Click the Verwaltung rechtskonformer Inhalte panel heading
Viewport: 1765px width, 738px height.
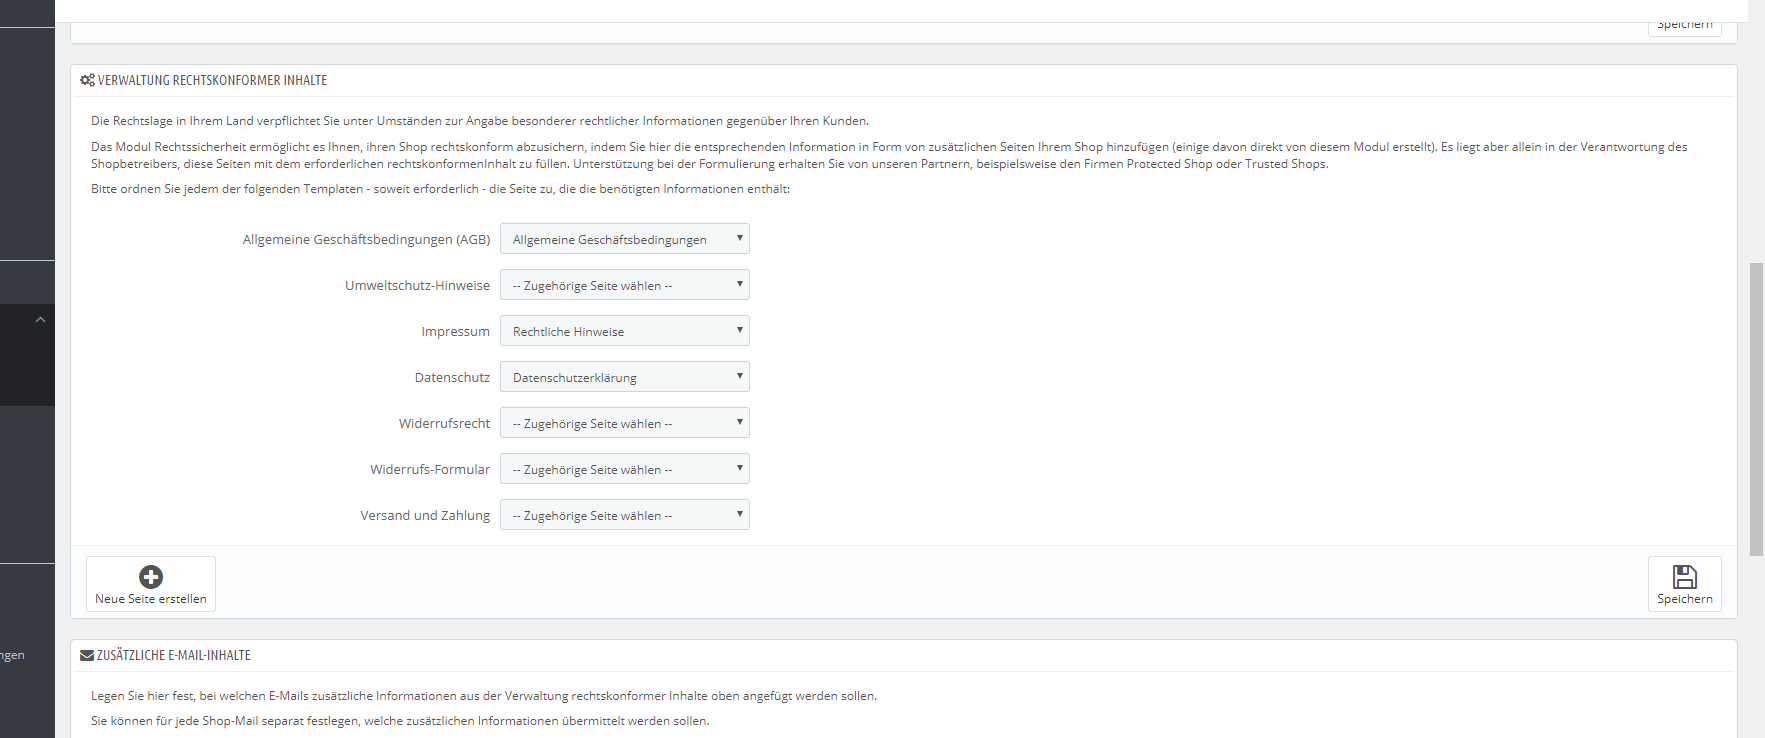click(x=212, y=80)
